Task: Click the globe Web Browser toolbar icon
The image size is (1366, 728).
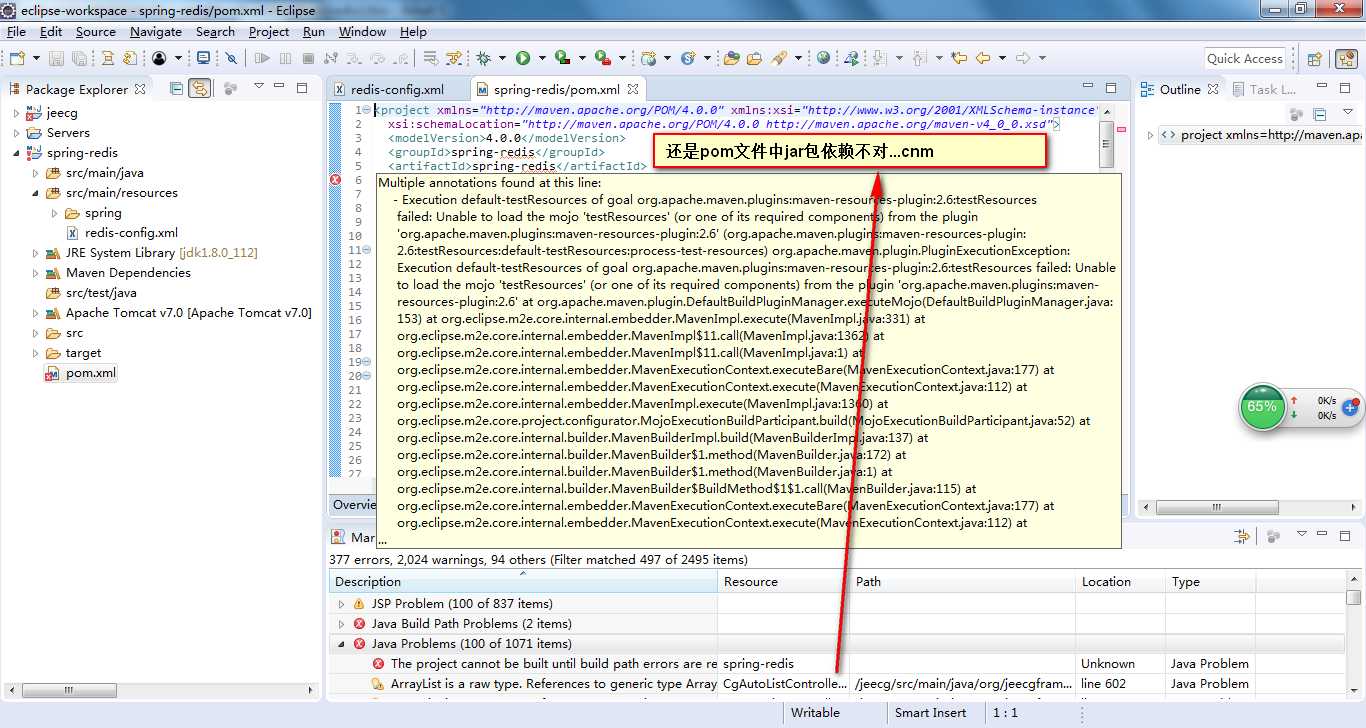Action: (x=823, y=58)
